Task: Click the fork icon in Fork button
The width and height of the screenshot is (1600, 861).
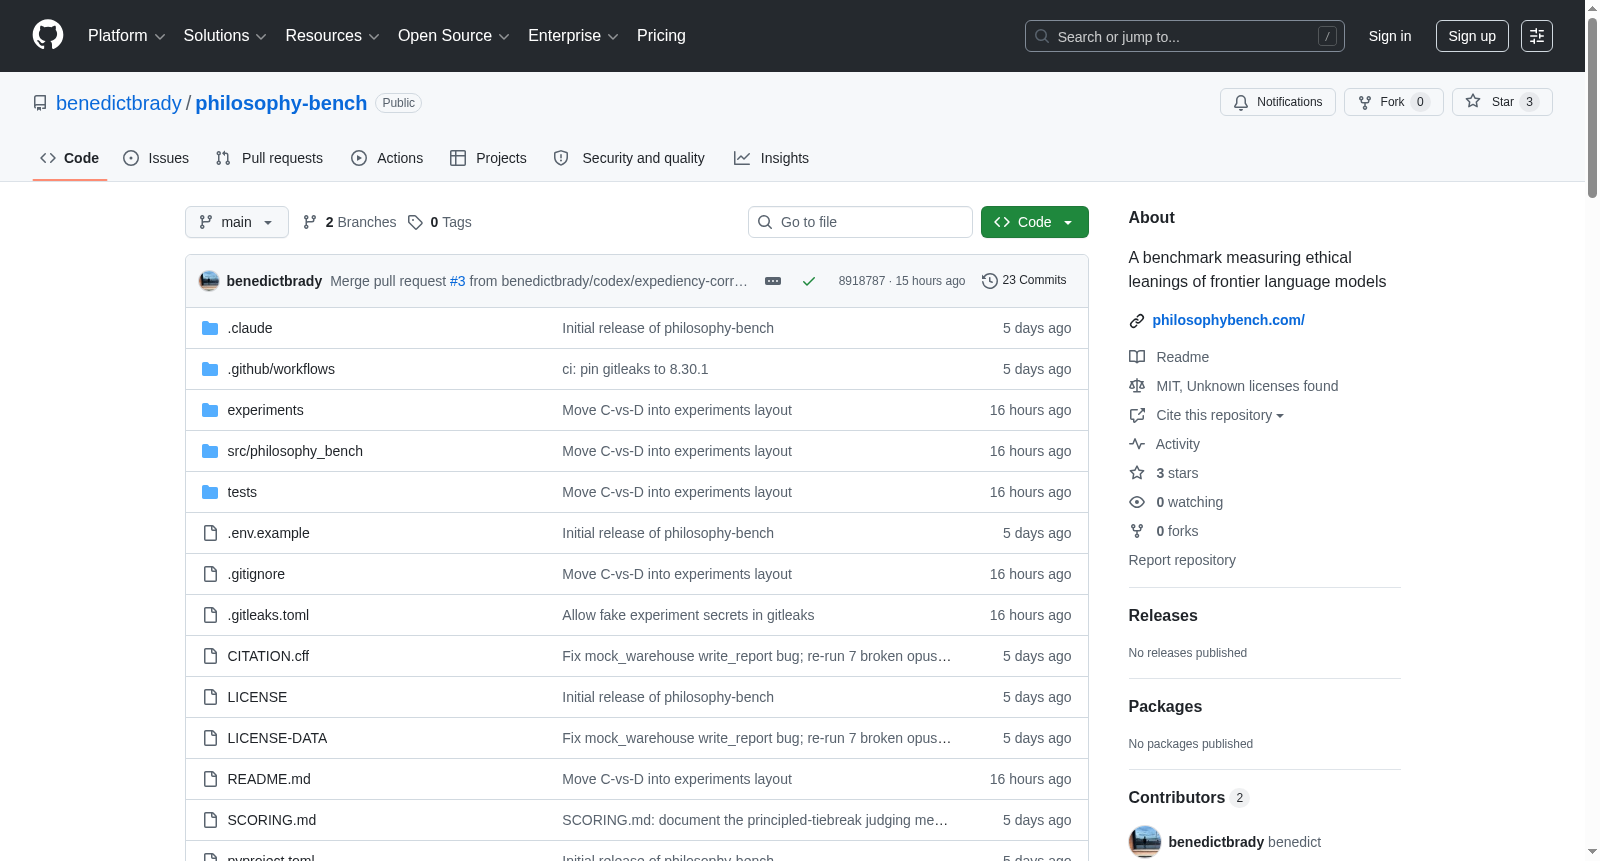Action: pyautogui.click(x=1365, y=102)
